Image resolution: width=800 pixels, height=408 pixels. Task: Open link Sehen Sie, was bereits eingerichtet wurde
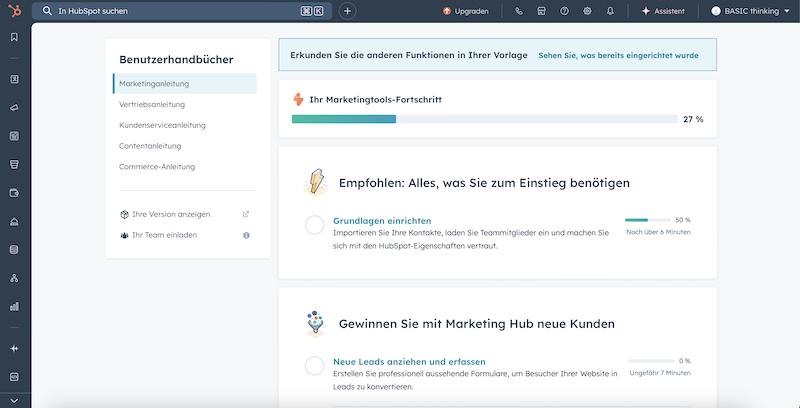pos(618,55)
